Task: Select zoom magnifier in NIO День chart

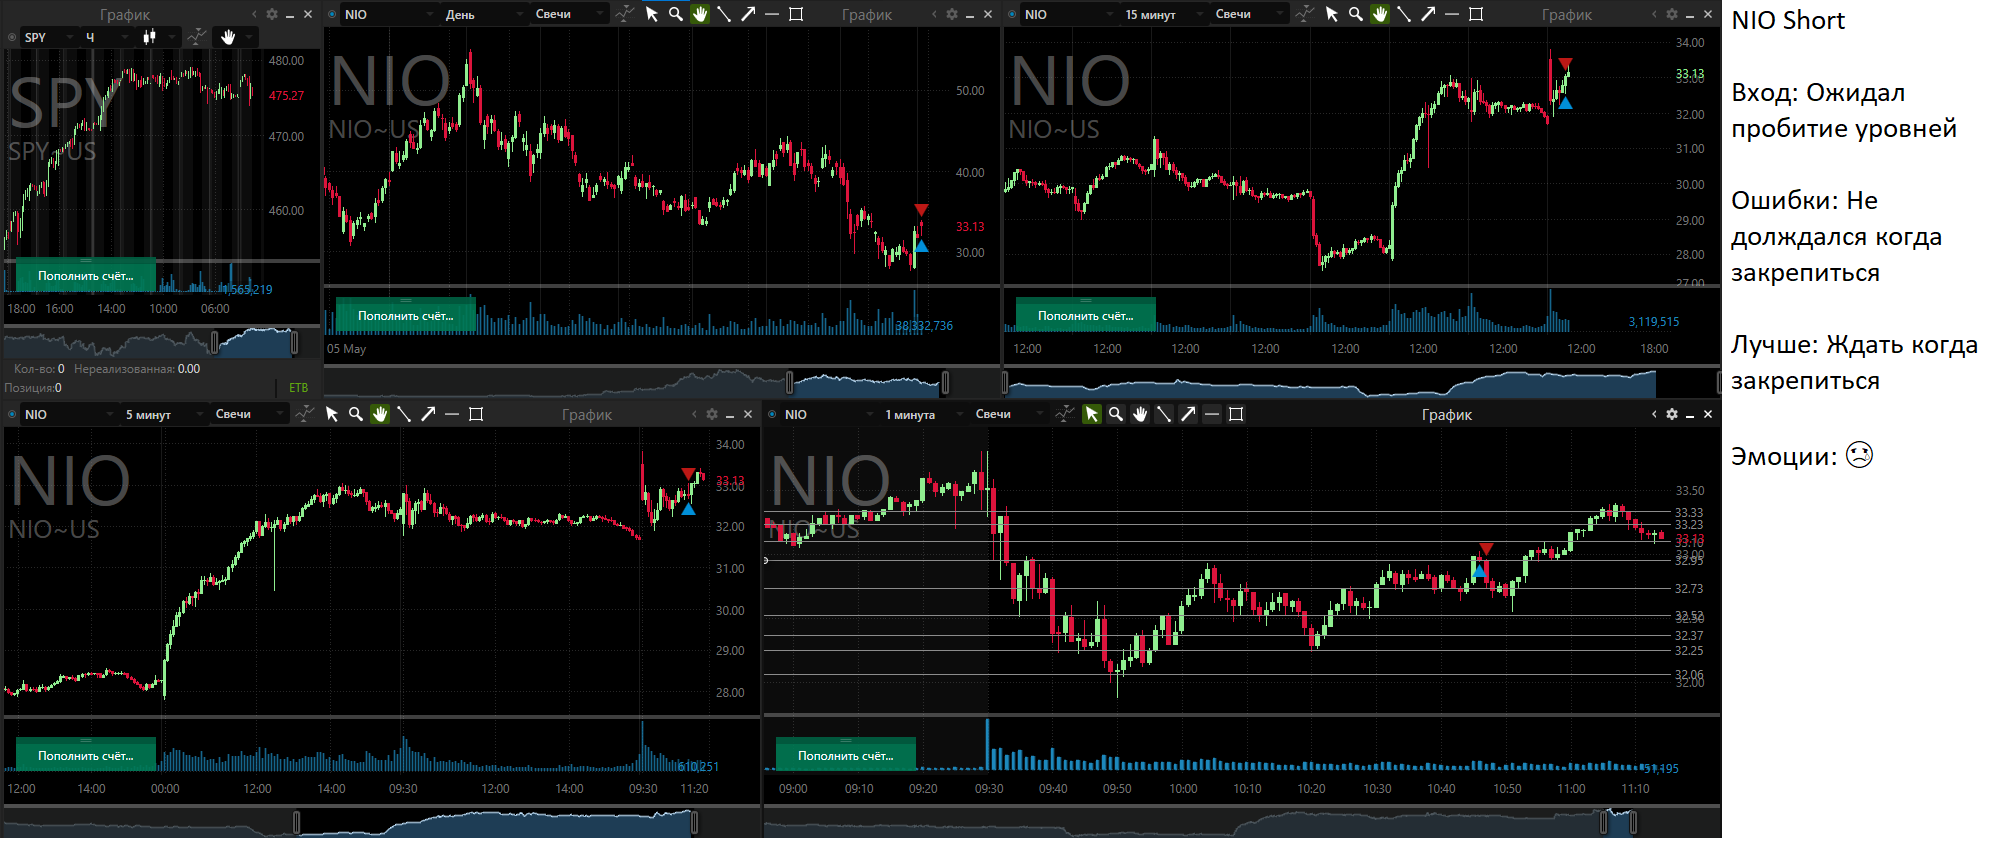Action: tap(676, 14)
